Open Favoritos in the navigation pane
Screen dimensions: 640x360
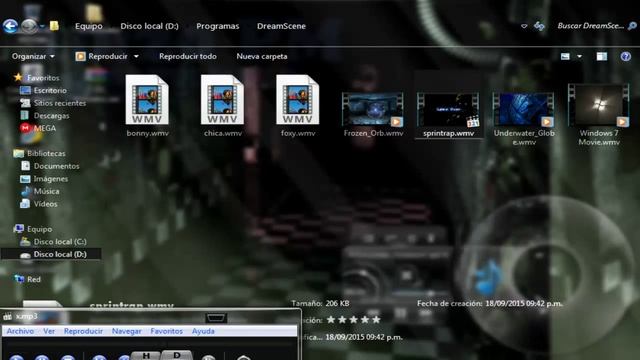(x=43, y=78)
